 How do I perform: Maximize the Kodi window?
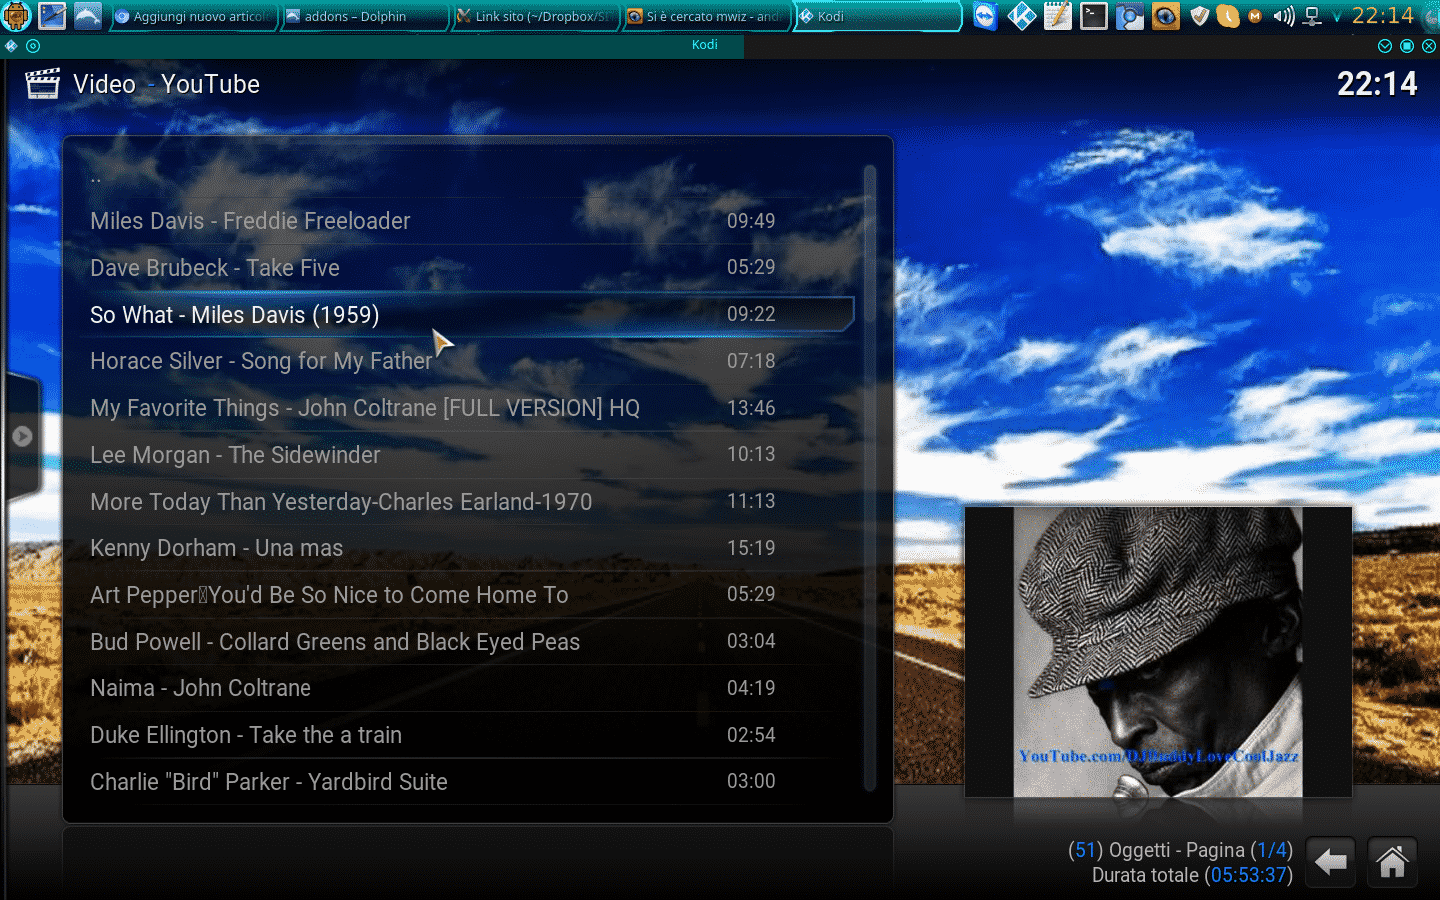(x=1407, y=46)
